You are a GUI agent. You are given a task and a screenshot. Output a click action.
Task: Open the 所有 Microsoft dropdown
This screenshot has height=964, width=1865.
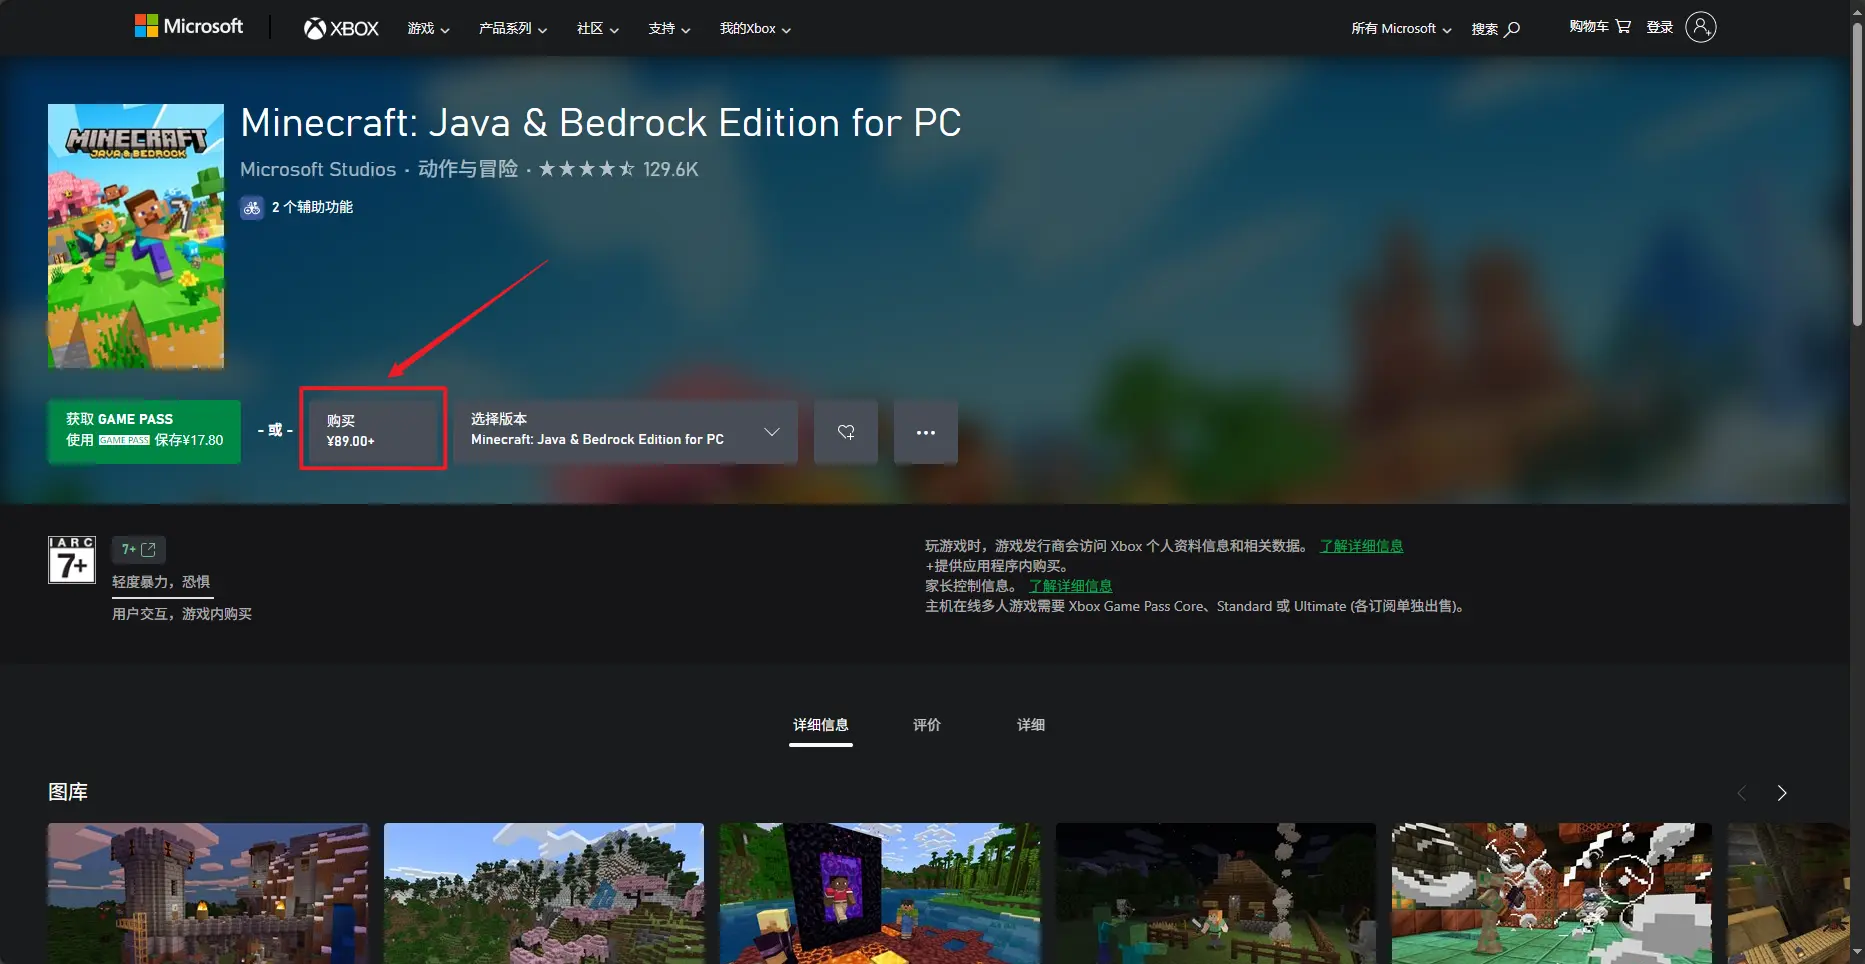1401,29
